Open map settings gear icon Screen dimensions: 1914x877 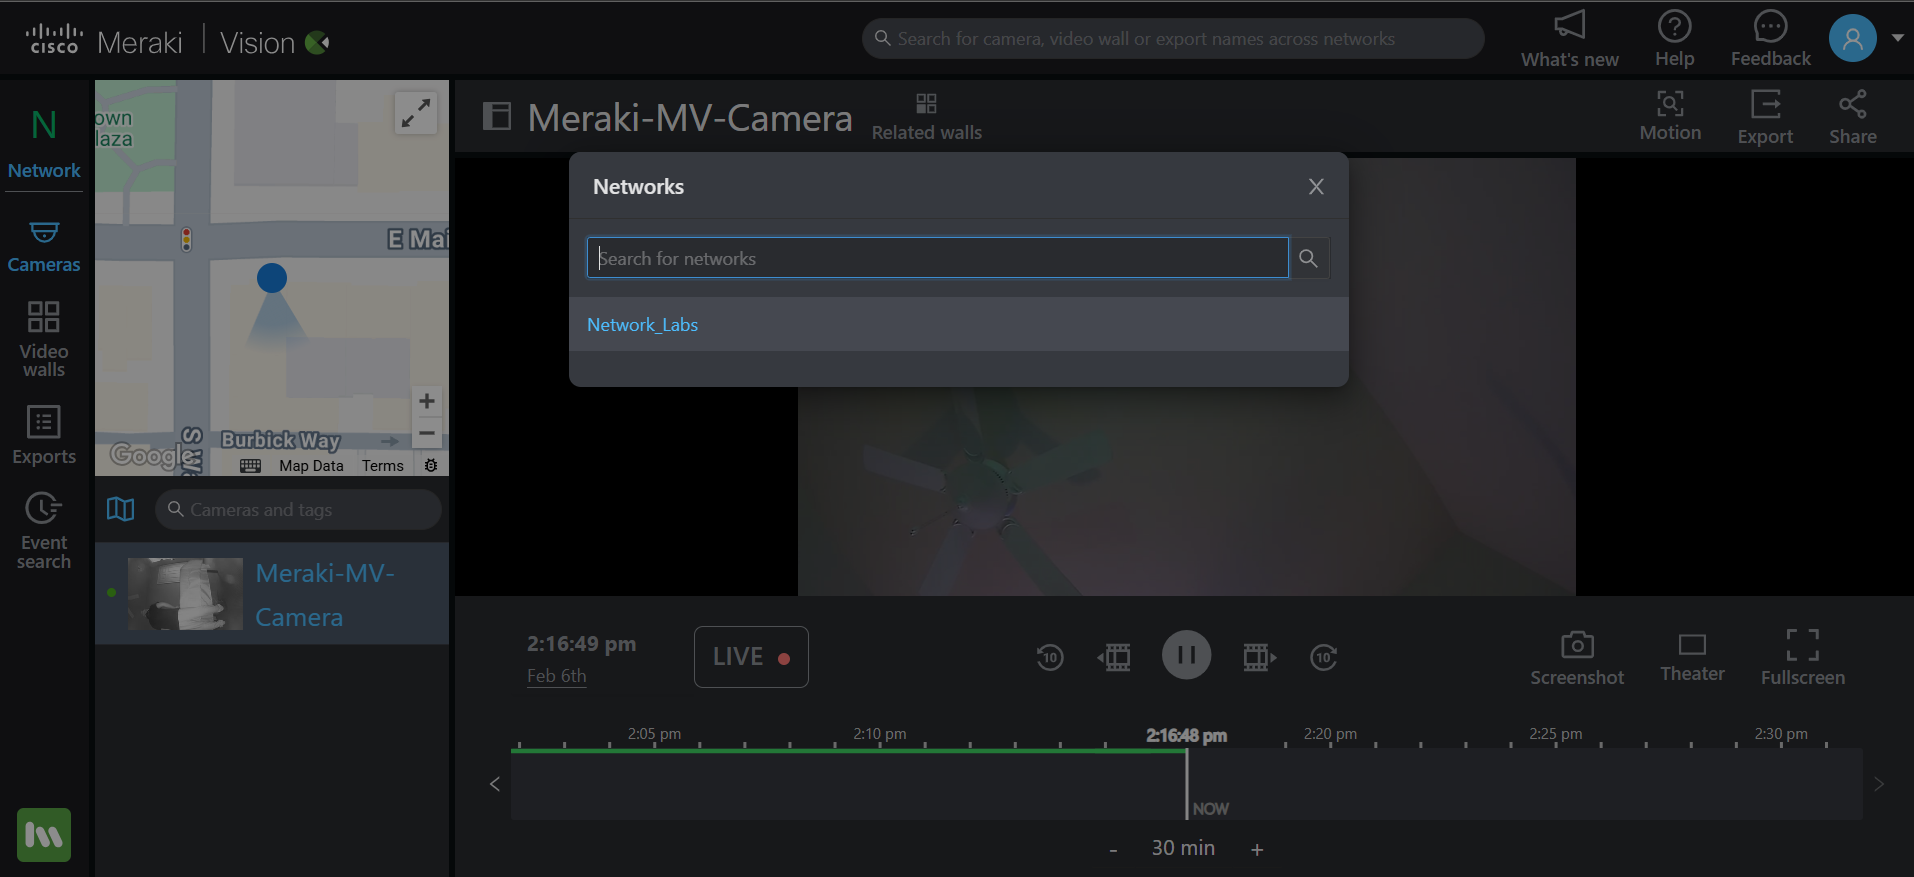point(431,466)
